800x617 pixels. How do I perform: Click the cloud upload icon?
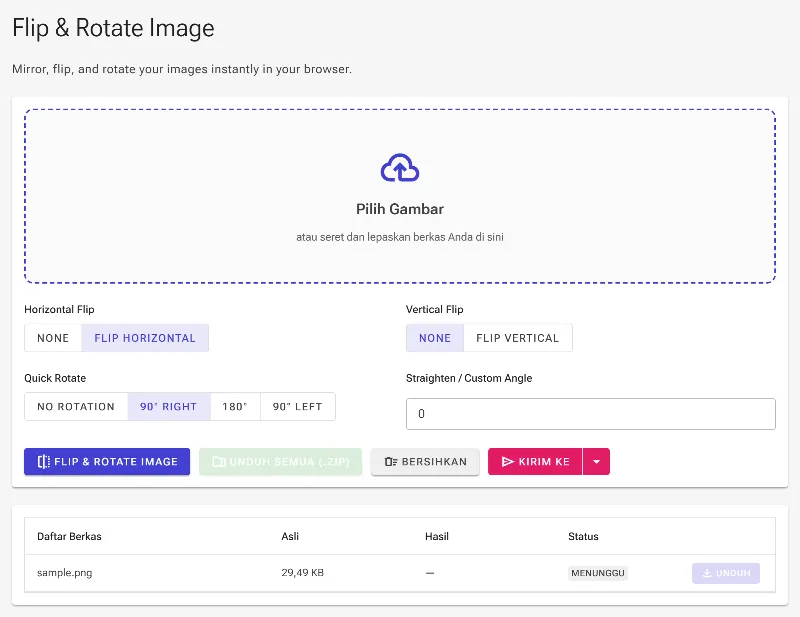(x=399, y=167)
